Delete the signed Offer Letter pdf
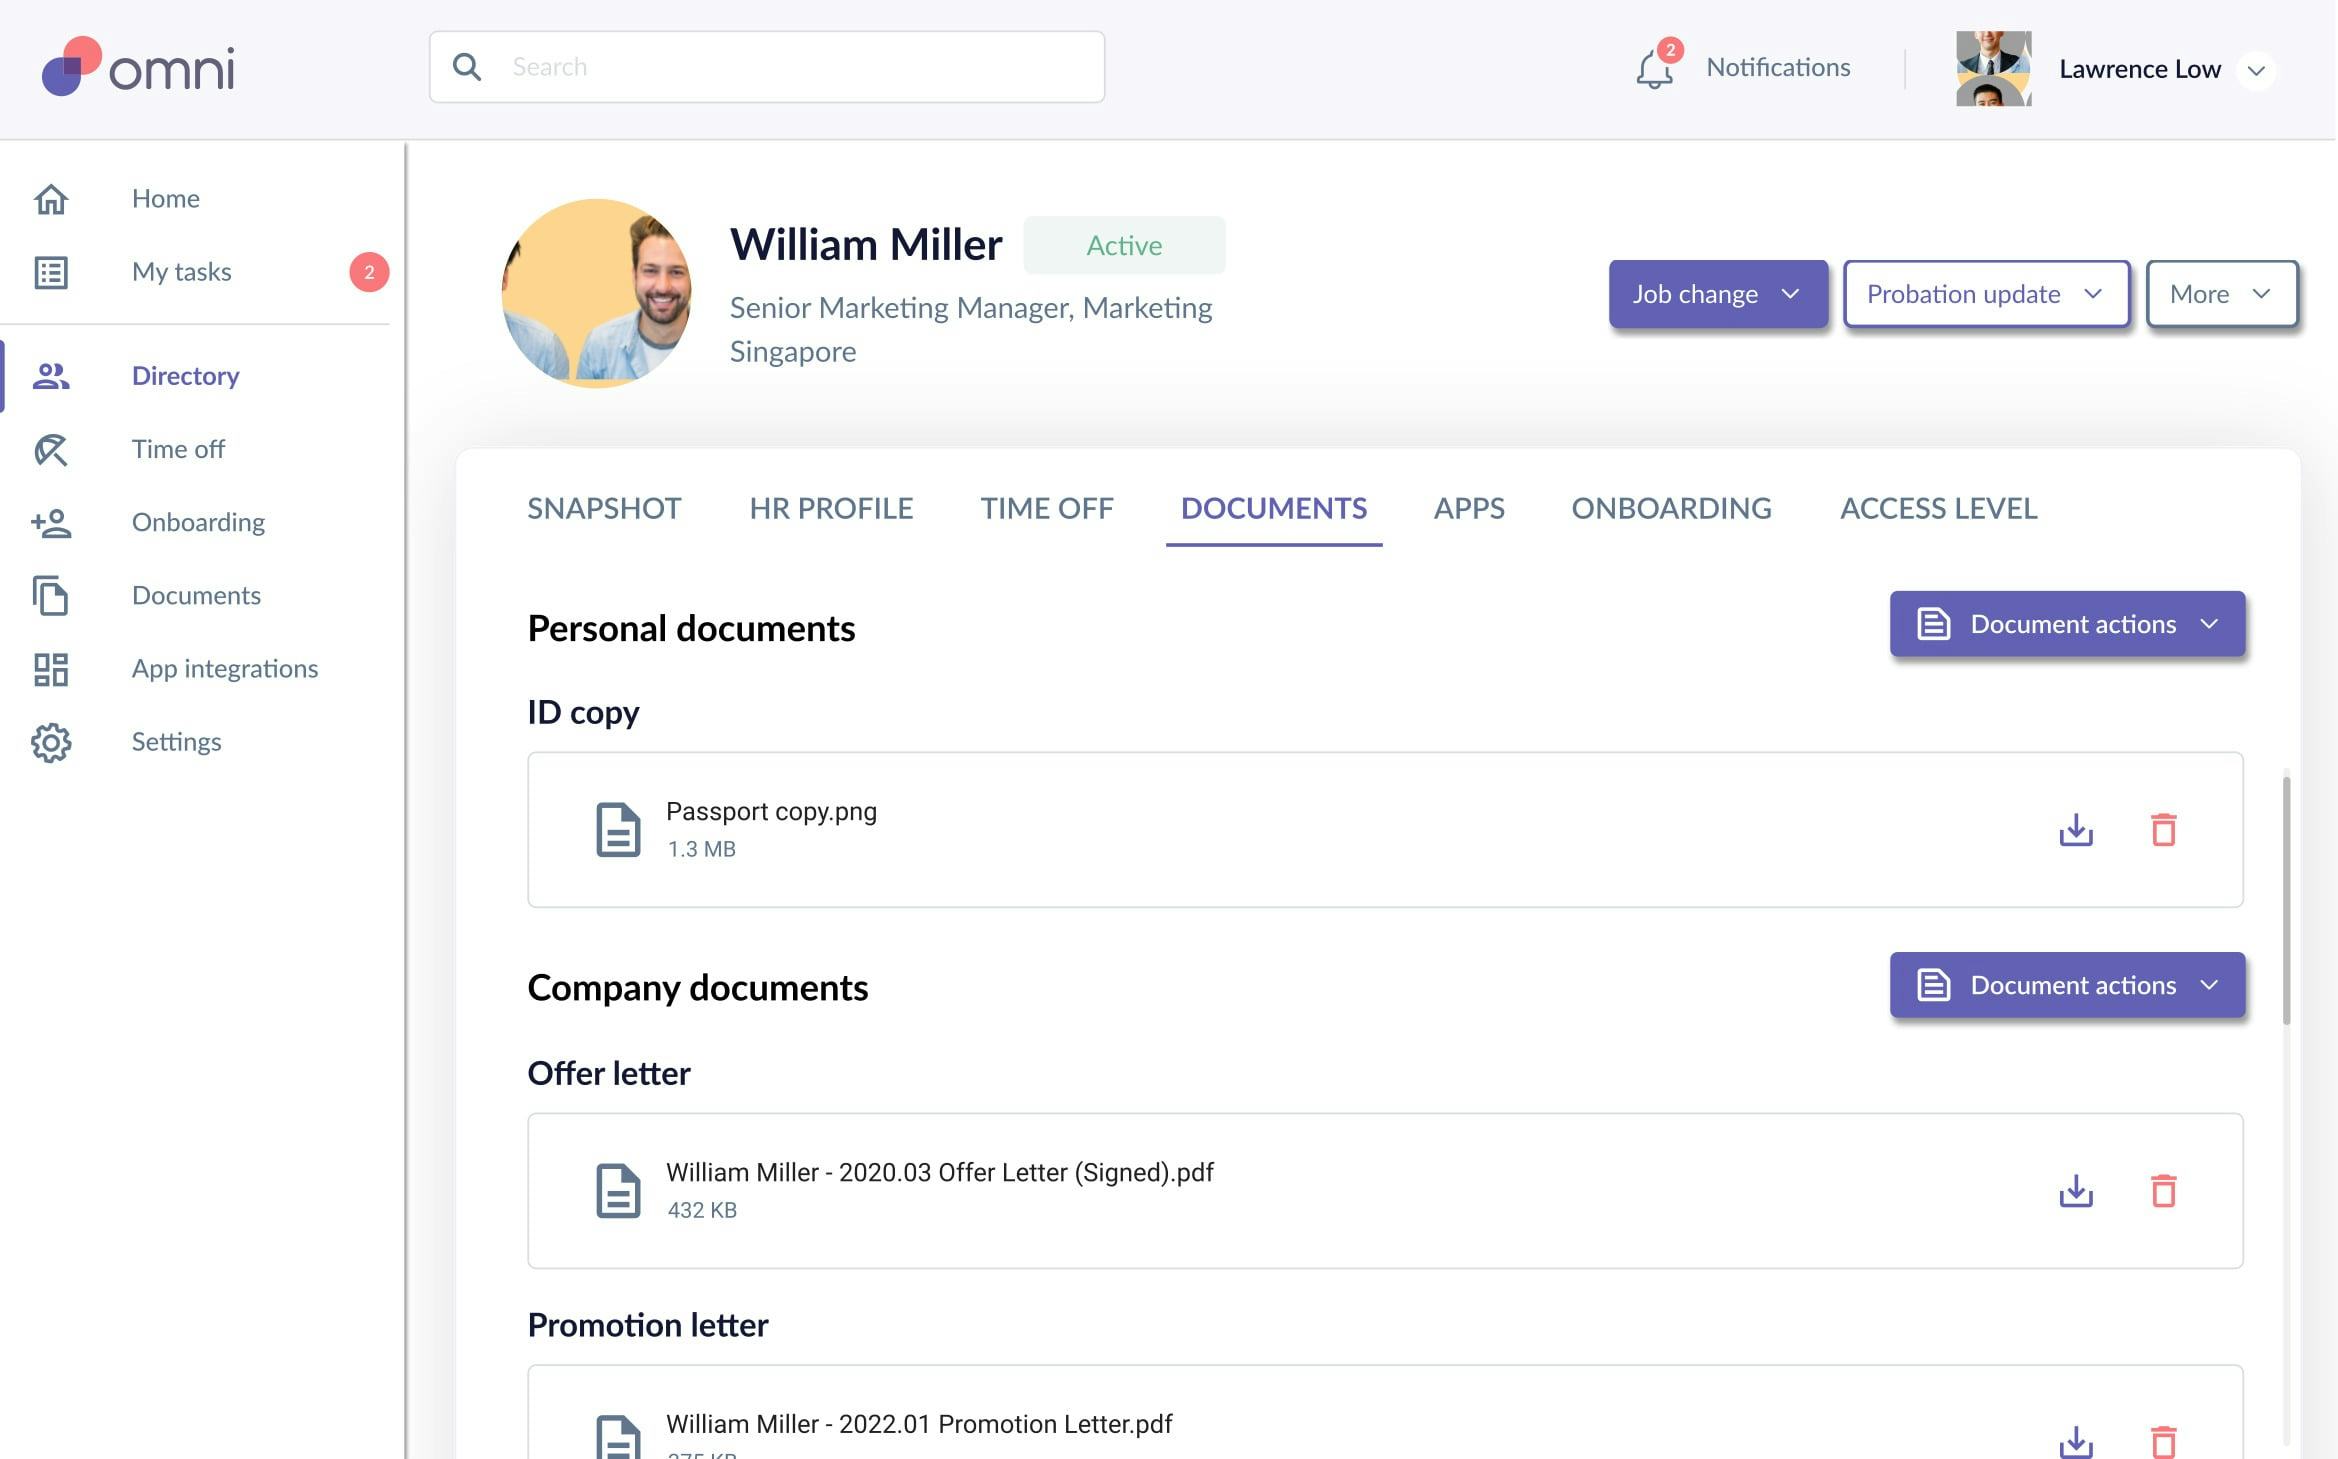 pos(2164,1191)
